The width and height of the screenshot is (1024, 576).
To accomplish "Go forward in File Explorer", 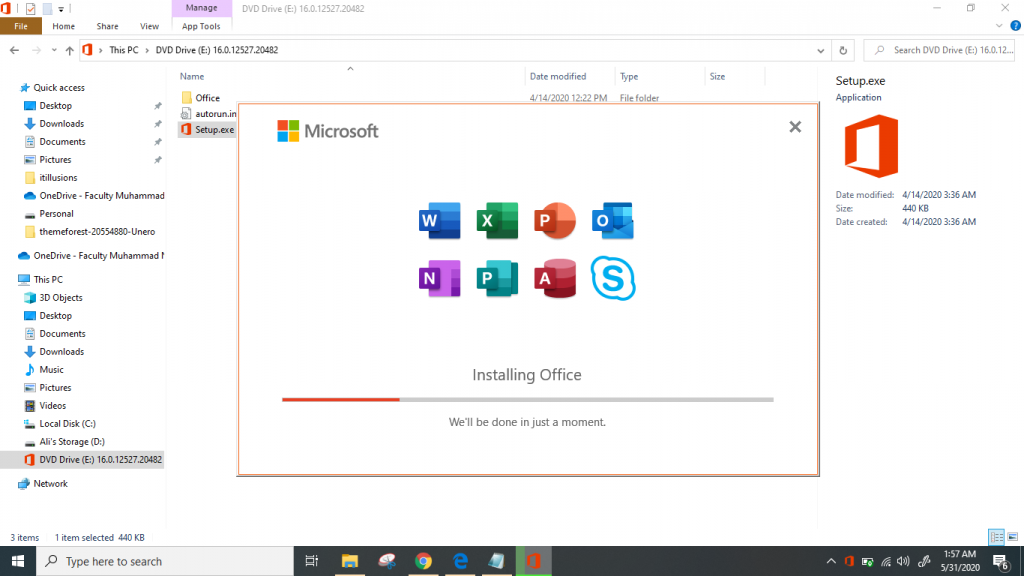I will 36,50.
